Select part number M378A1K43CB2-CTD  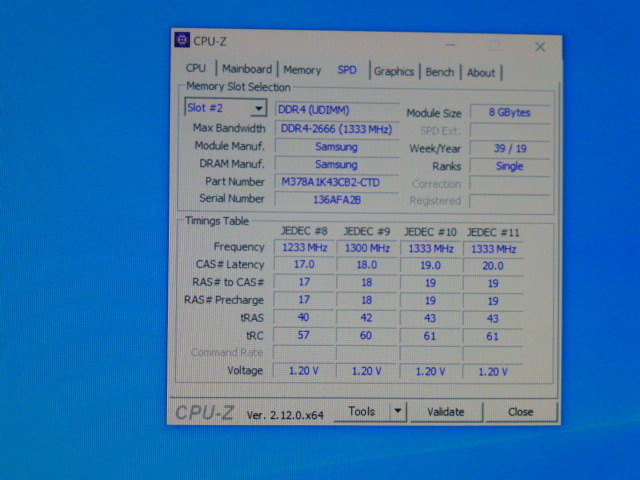pyautogui.click(x=337, y=182)
